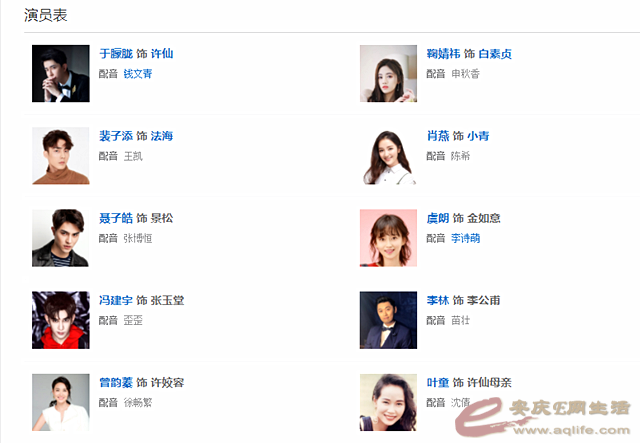This screenshot has width=640, height=443.
Task: Open actress link 鞠婧祎
Action: (x=443, y=53)
